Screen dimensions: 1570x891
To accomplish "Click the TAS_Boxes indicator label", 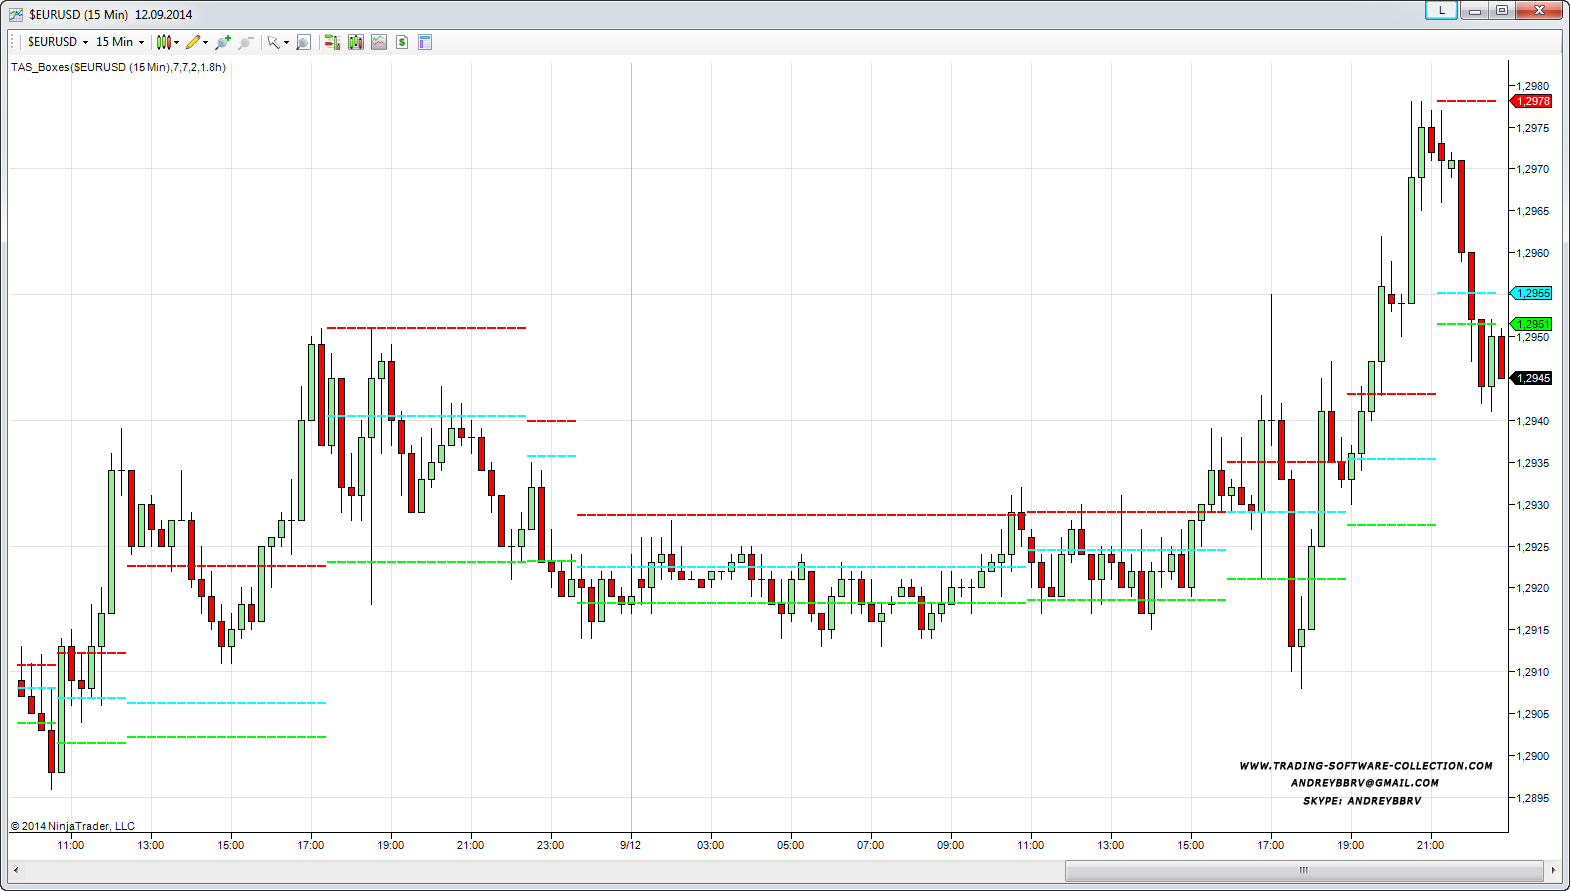I will (118, 67).
